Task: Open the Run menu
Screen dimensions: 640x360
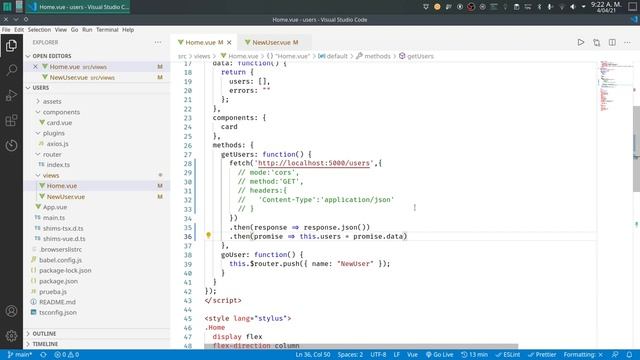Action: pyautogui.click(x=87, y=30)
